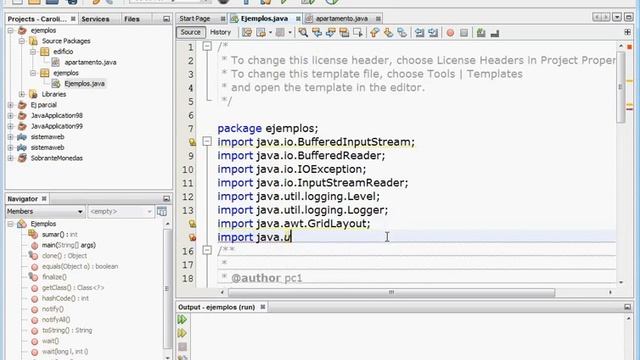
Task: Click editor horizontal scrollbar thumb
Action: point(391,292)
